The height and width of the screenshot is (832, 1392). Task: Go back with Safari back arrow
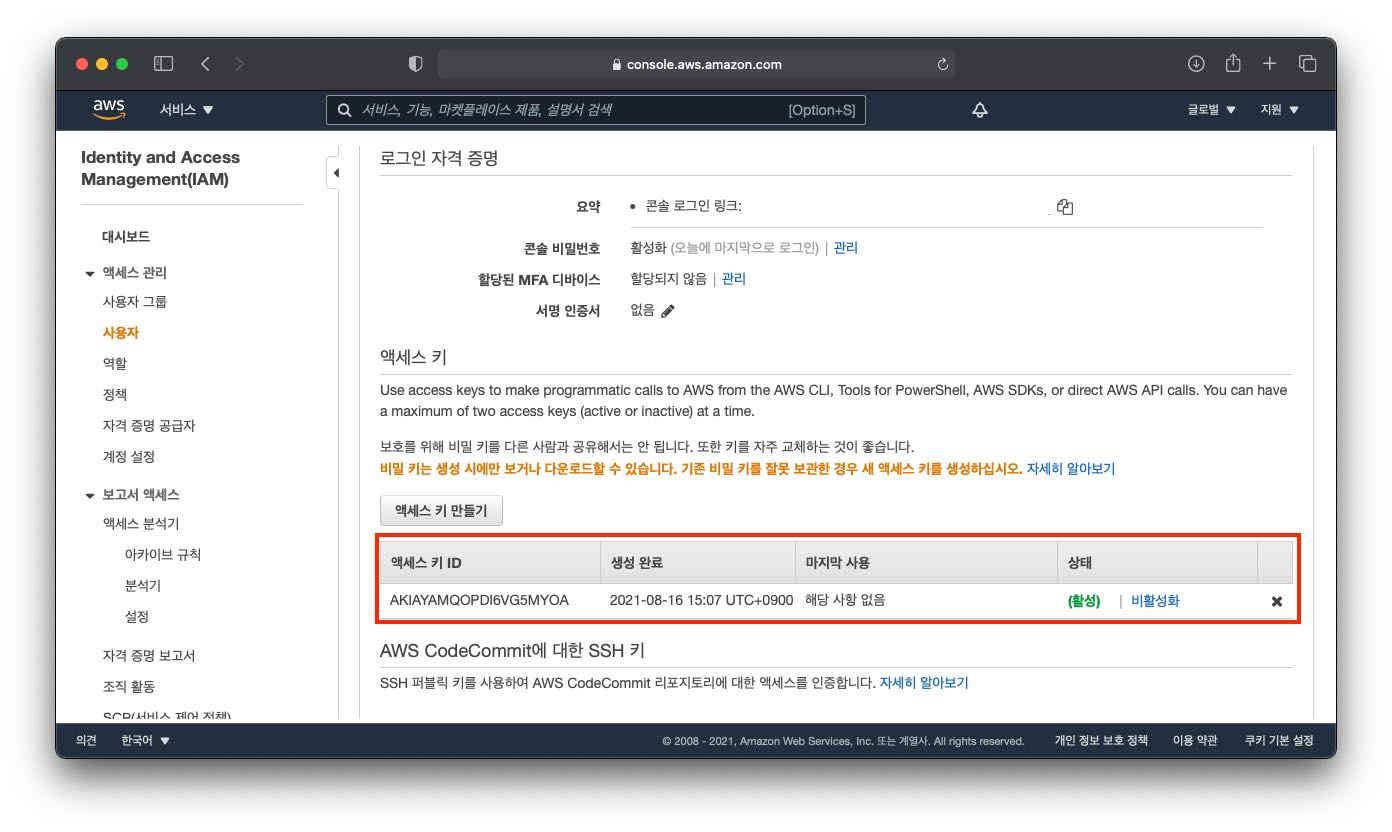click(x=205, y=64)
